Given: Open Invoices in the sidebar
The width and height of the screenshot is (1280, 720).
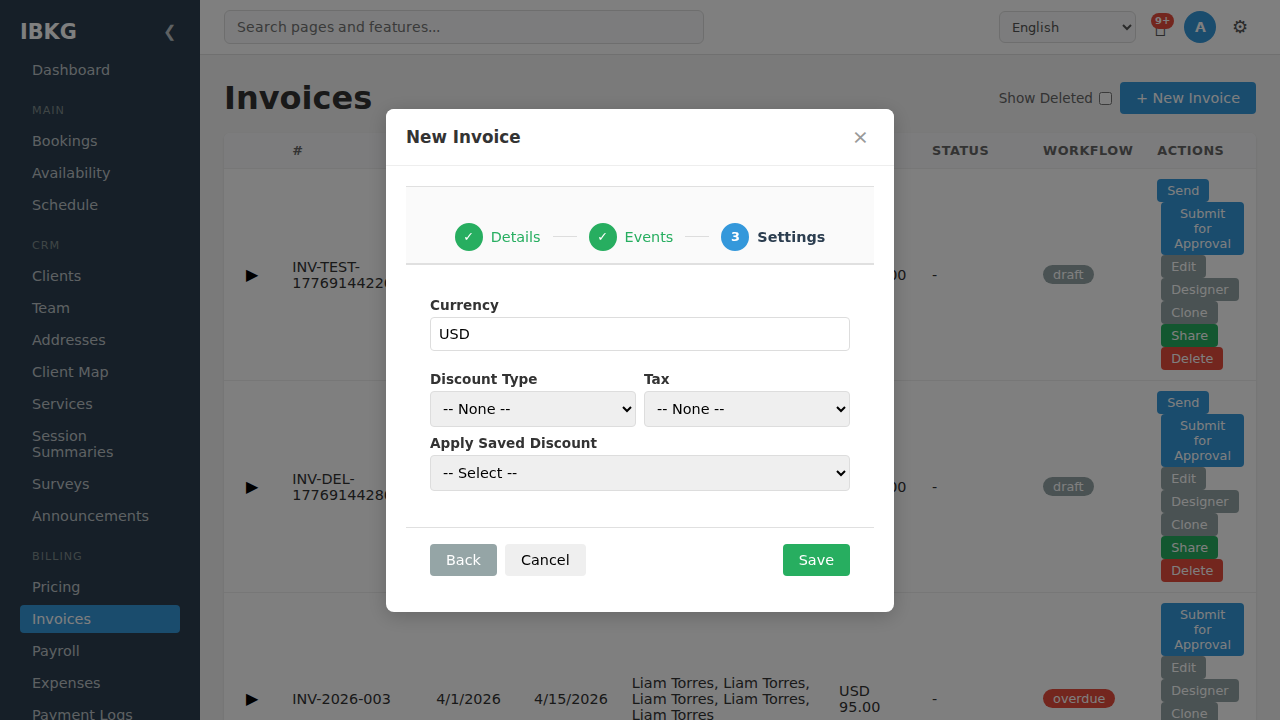Looking at the screenshot, I should tap(100, 619).
